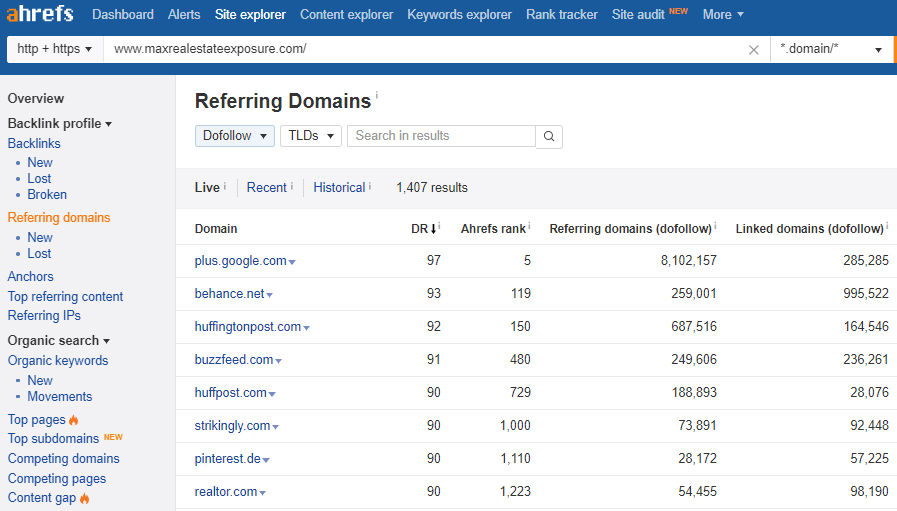Open Competing domains in sidebar
Image resolution: width=897 pixels, height=511 pixels.
tap(63, 458)
